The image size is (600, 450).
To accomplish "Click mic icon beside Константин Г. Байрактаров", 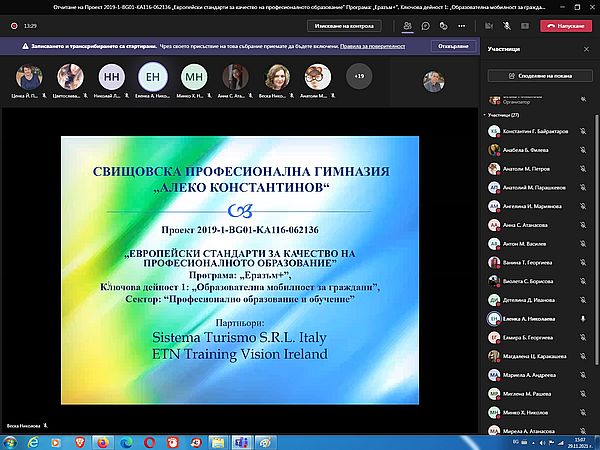I will [x=582, y=132].
